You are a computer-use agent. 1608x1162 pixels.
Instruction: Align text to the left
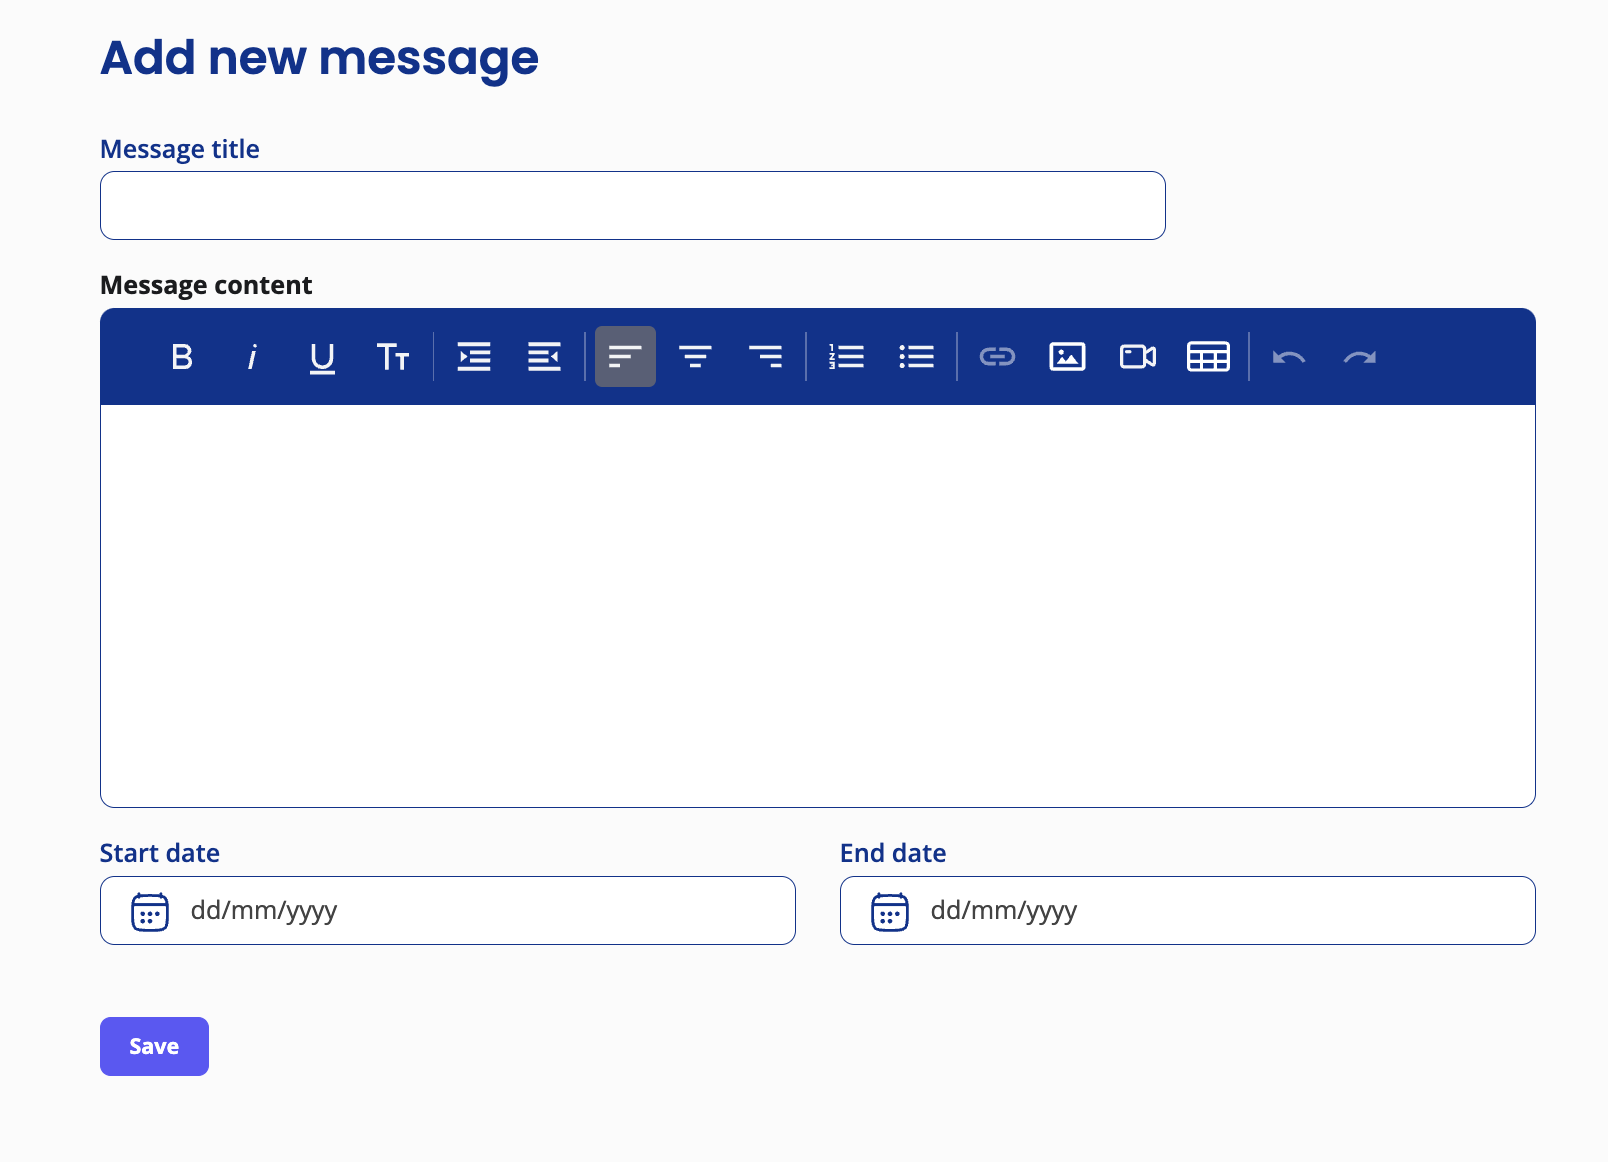pyautogui.click(x=625, y=356)
